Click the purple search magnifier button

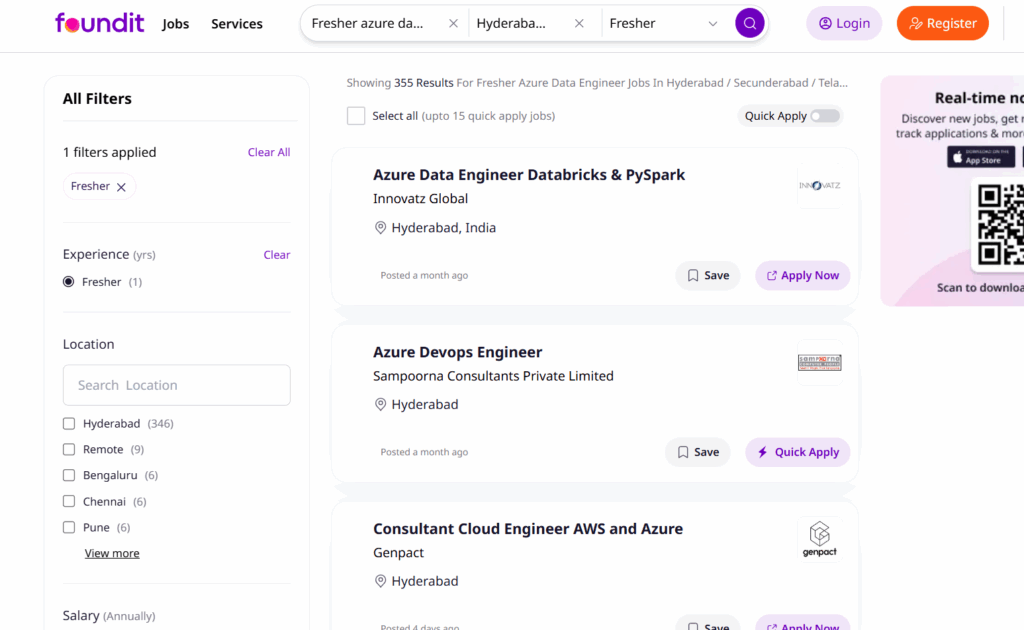click(x=749, y=23)
